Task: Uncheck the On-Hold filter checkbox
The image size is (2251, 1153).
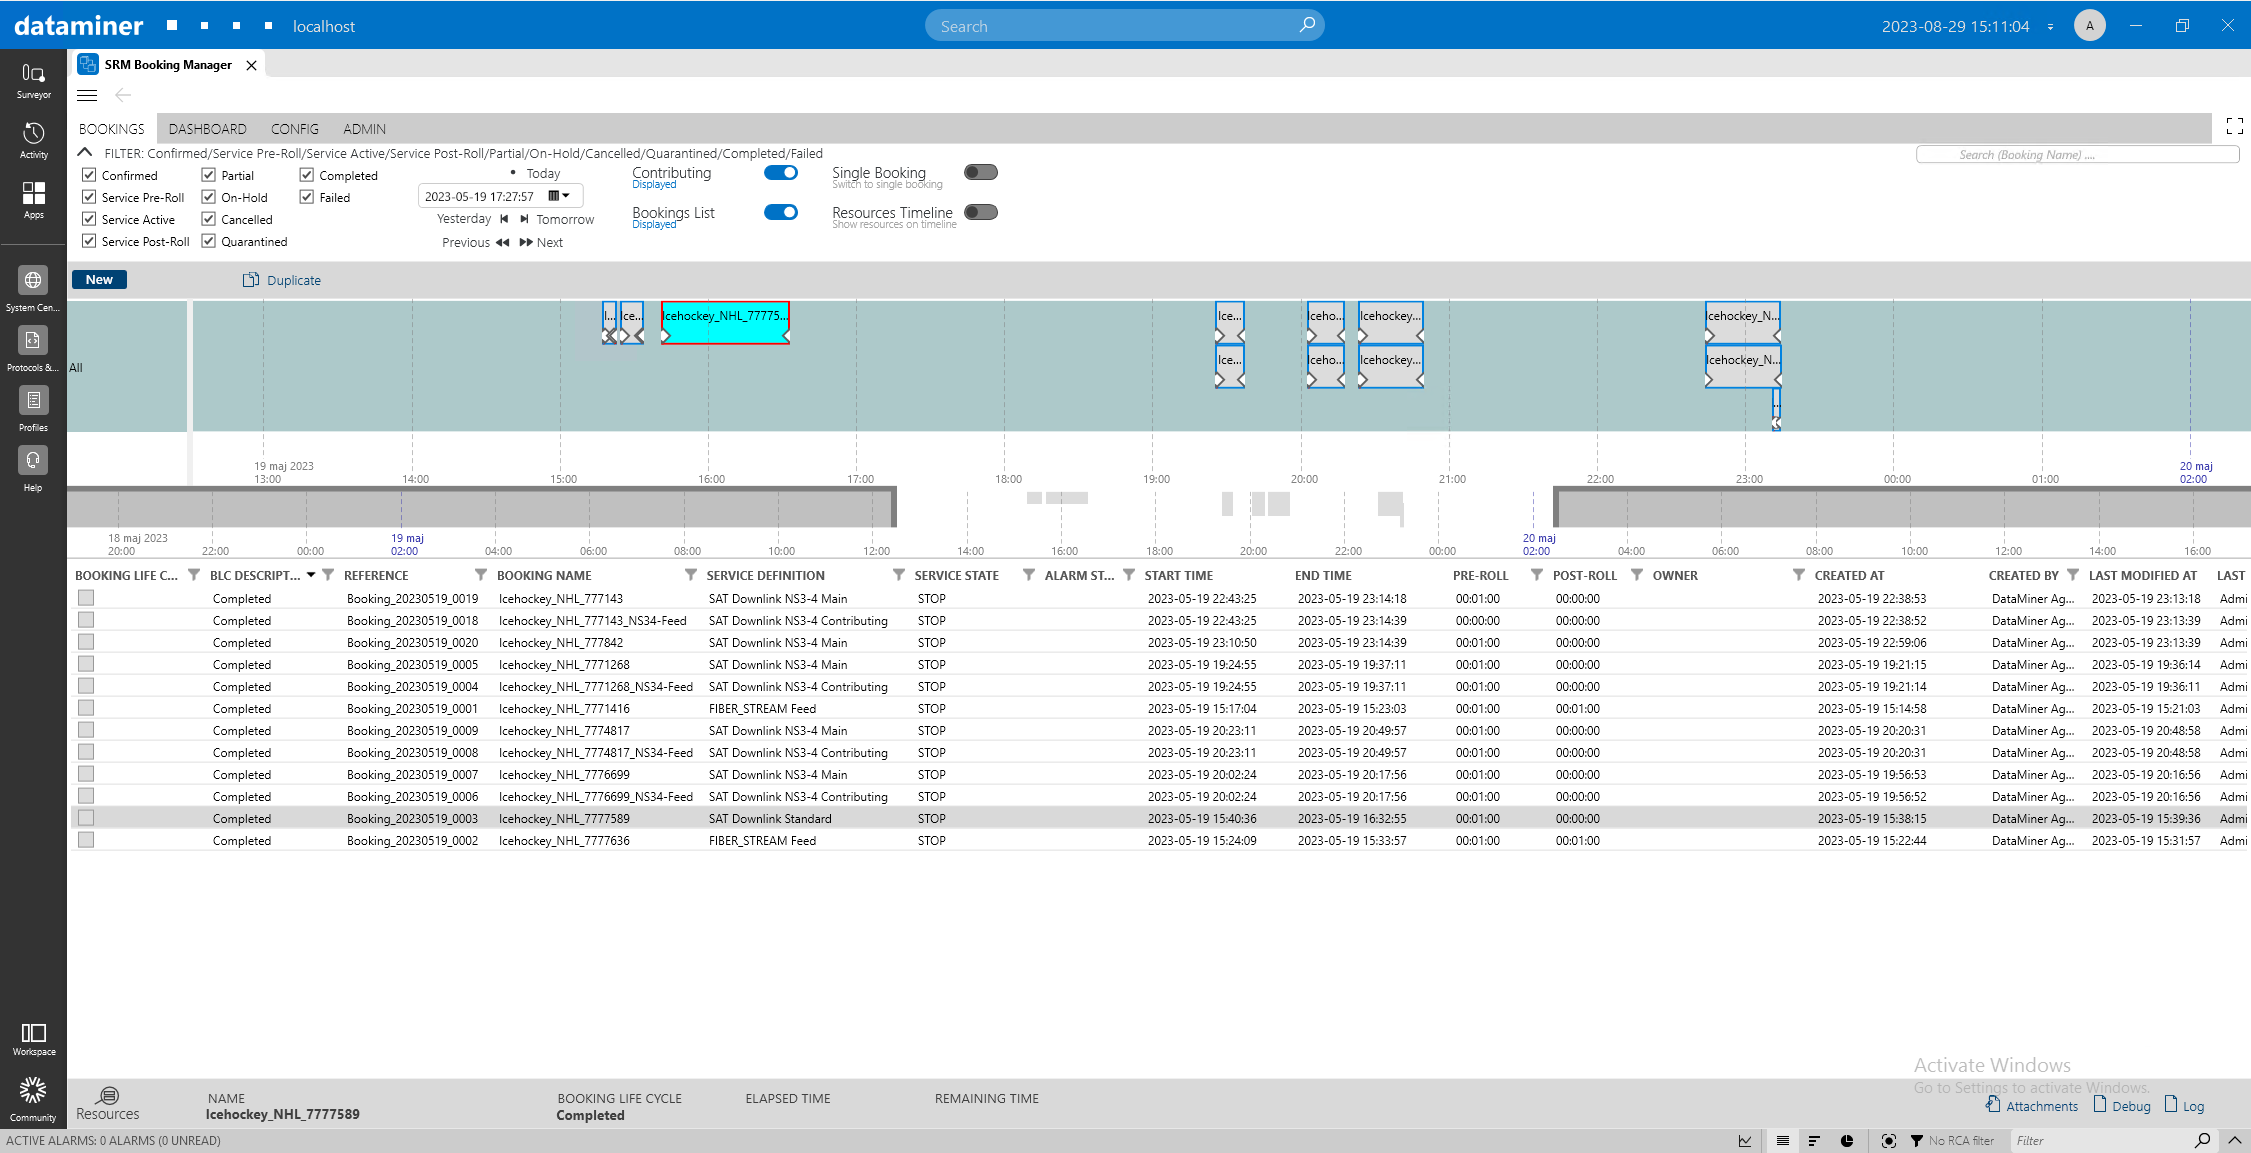Action: (209, 197)
